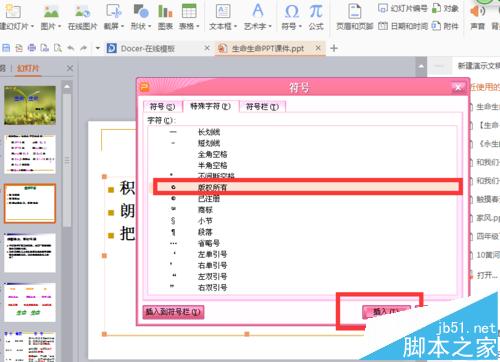Open the first slide thumbnail with plant photo
Screen dimensions: 500x362
click(x=30, y=105)
